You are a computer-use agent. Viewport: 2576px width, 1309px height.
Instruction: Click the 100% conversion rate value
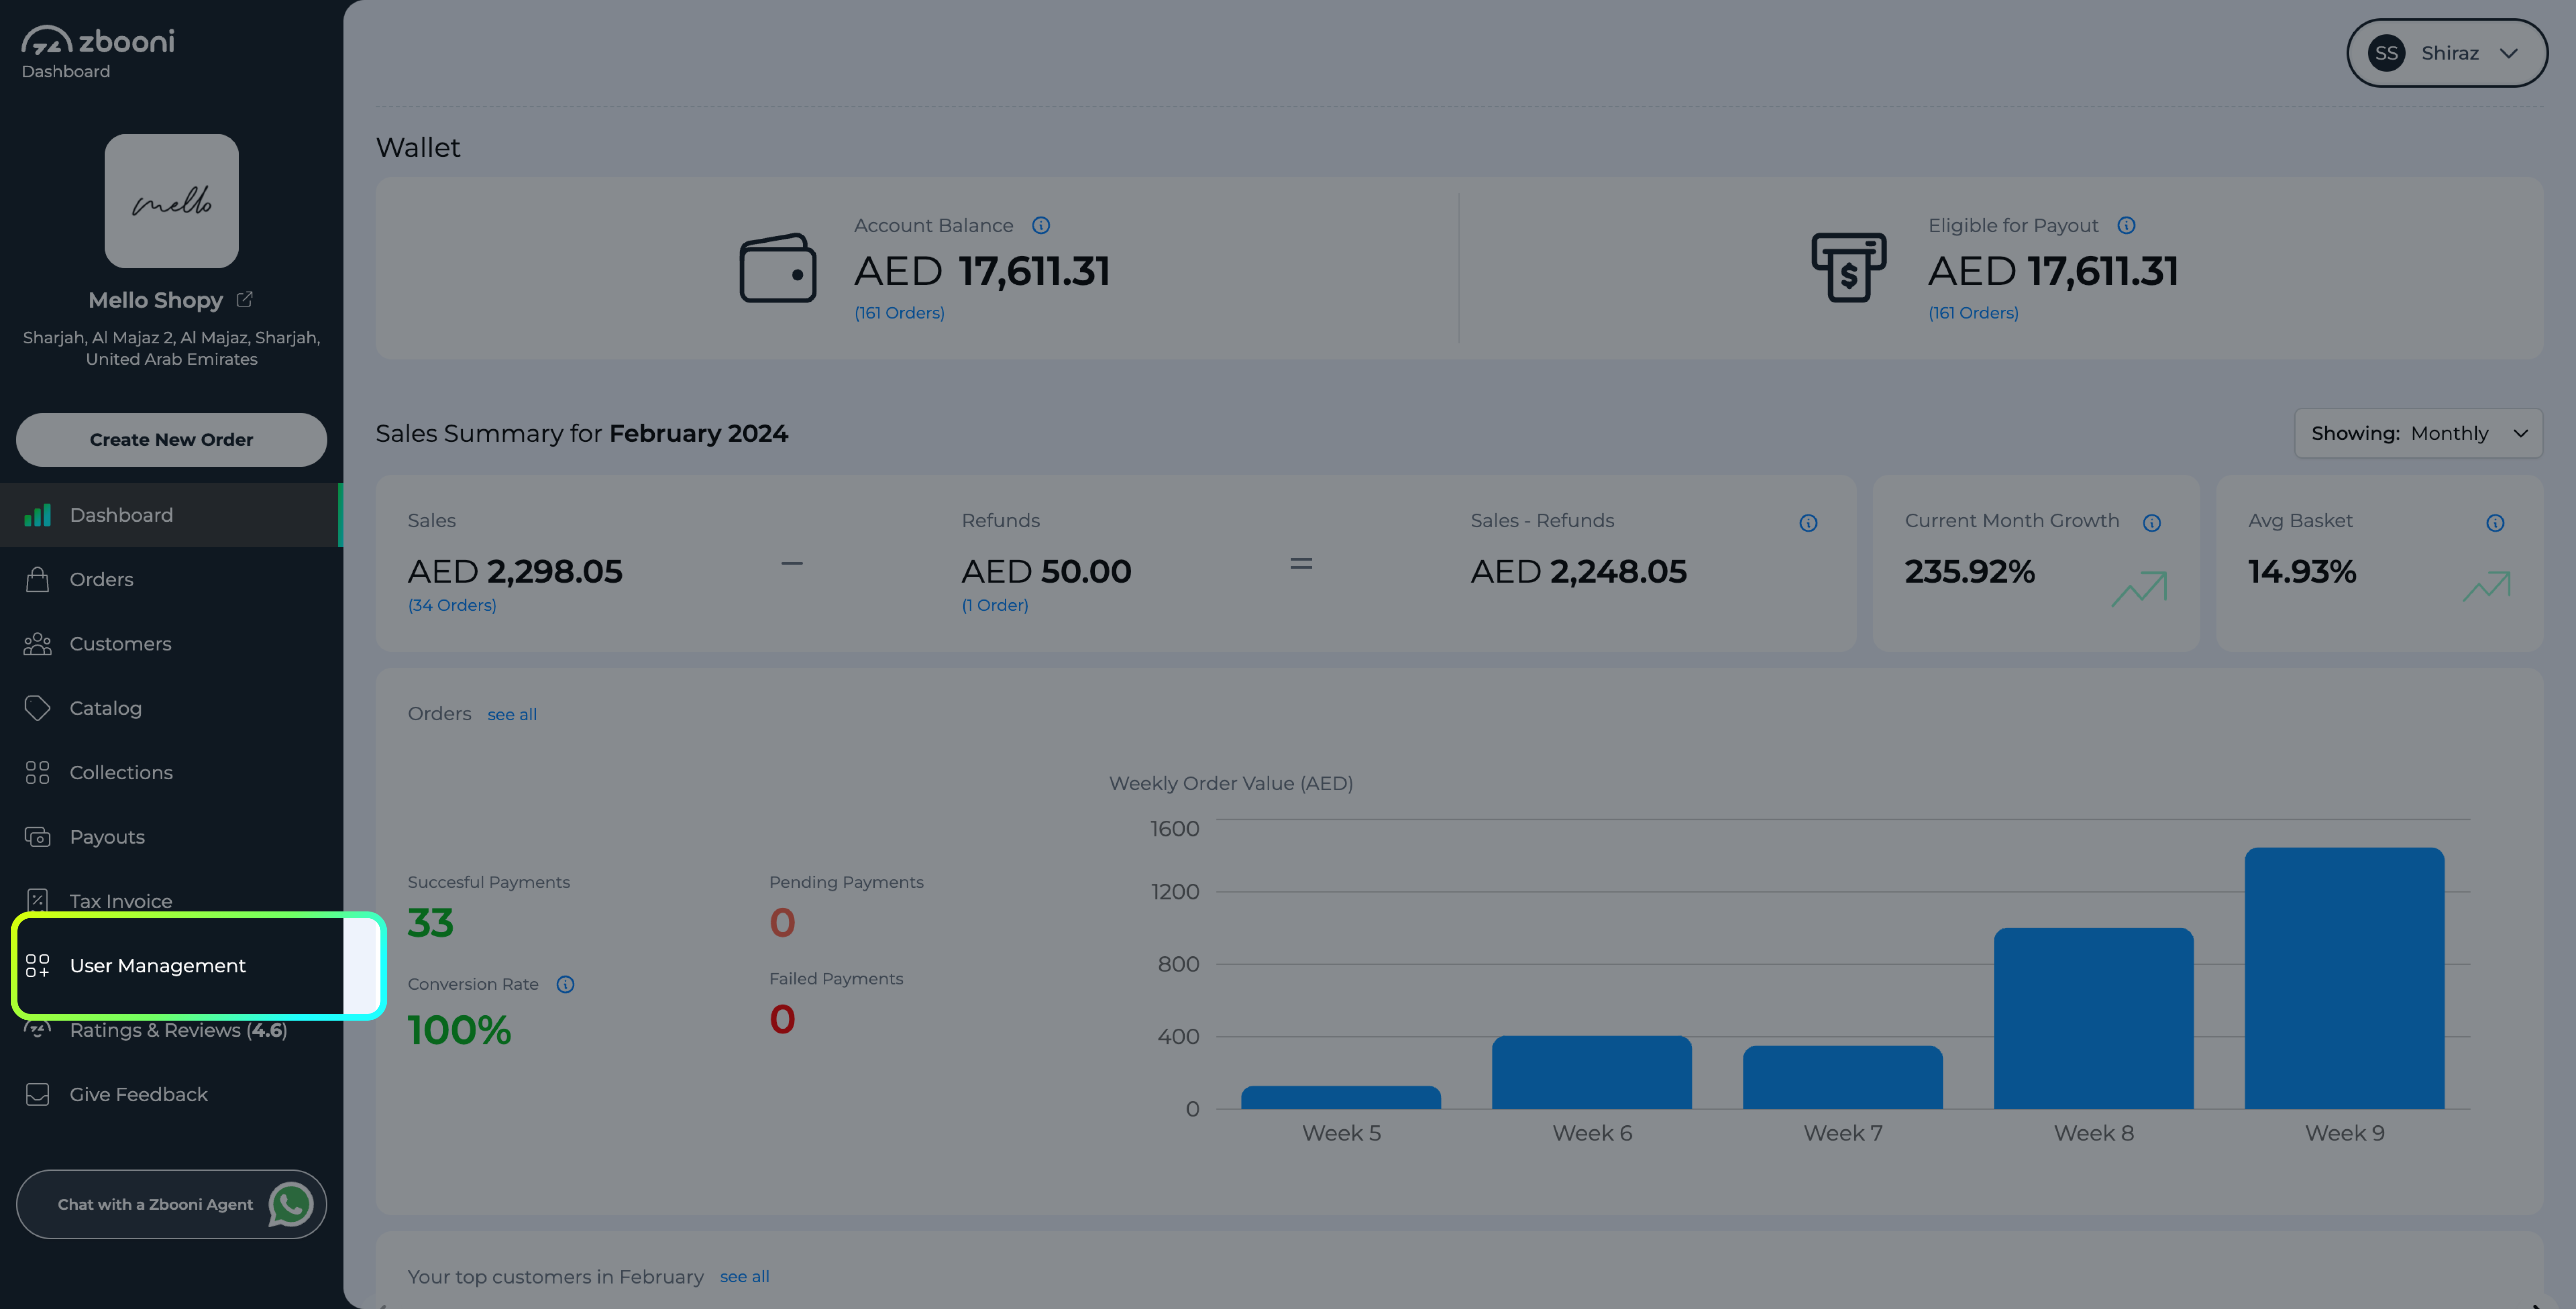(459, 1030)
